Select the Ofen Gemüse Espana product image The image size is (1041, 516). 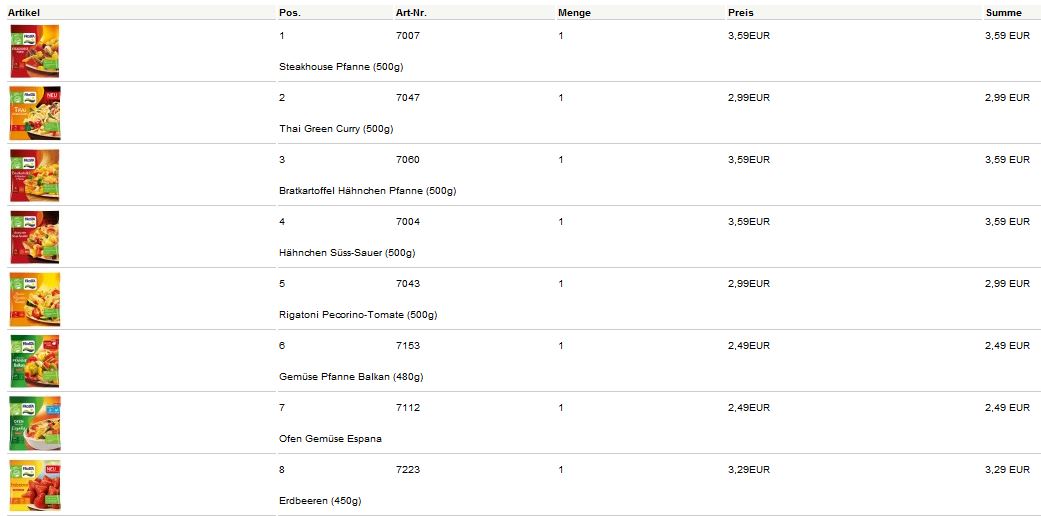tap(34, 423)
